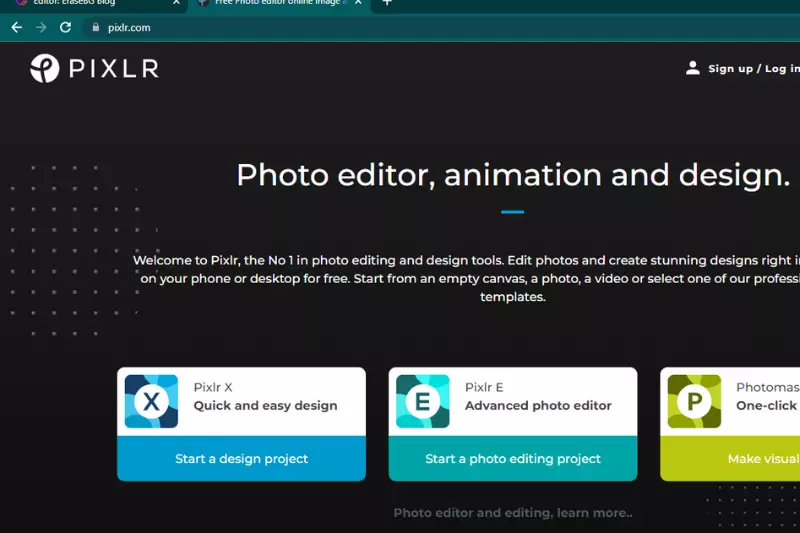The width and height of the screenshot is (800, 533).
Task: Click the Make visual button
Action: coord(730,459)
